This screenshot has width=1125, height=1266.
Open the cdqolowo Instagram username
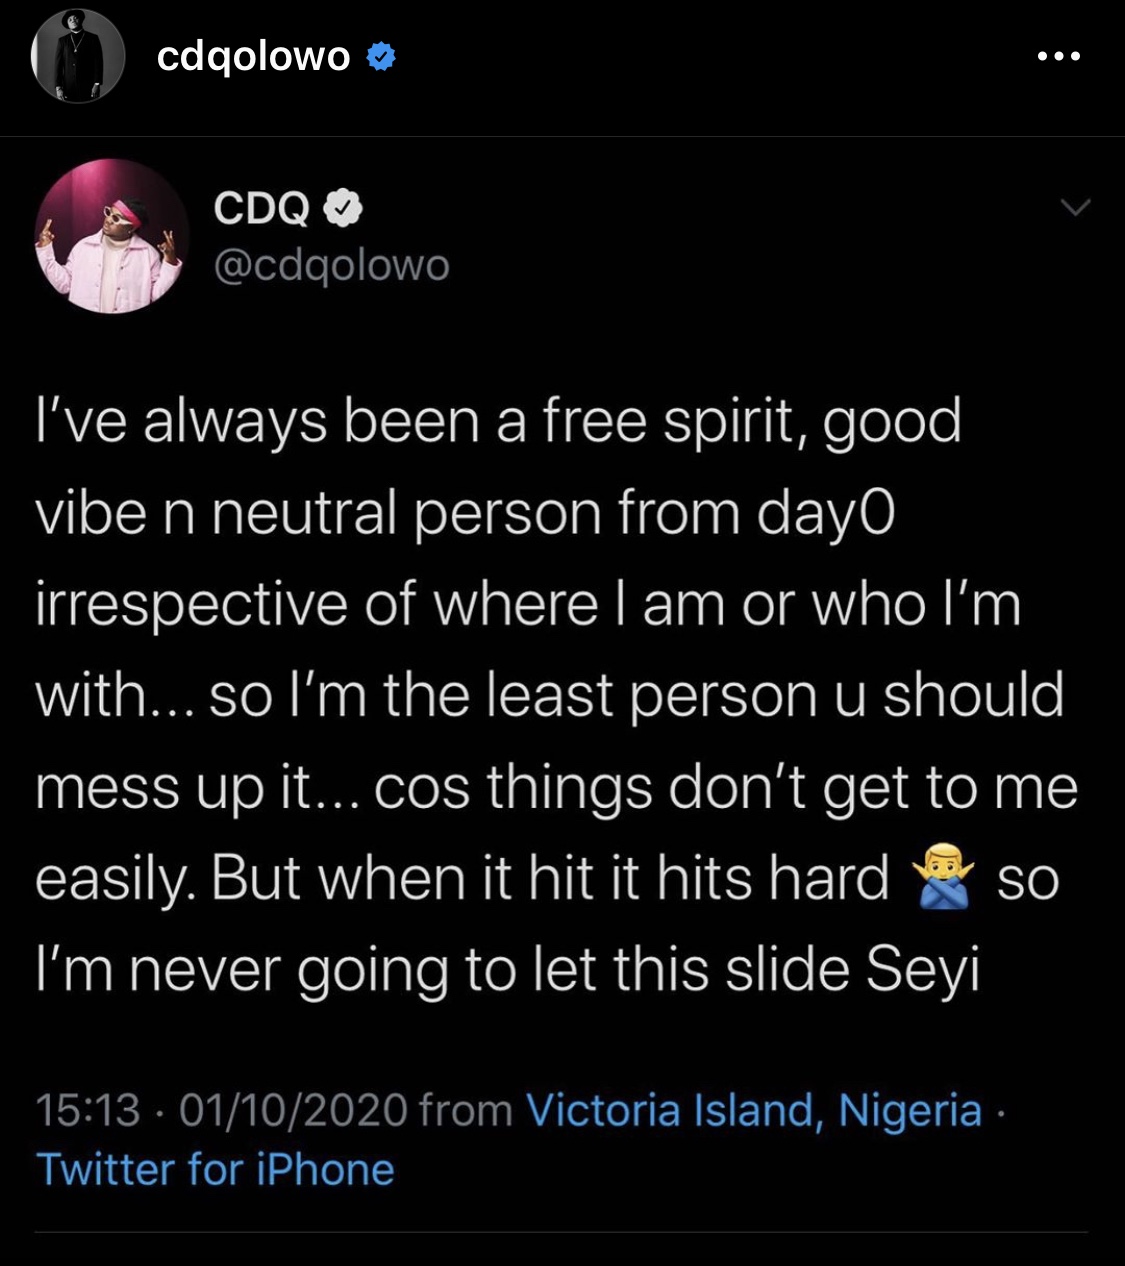click(x=253, y=58)
